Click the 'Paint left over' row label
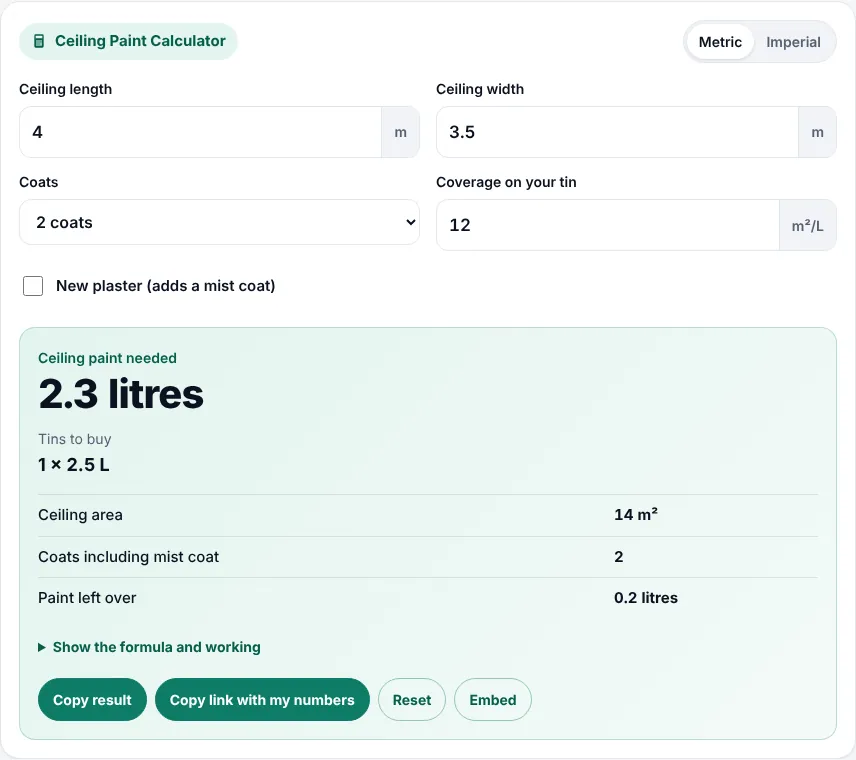This screenshot has width=856, height=760. 87,597
